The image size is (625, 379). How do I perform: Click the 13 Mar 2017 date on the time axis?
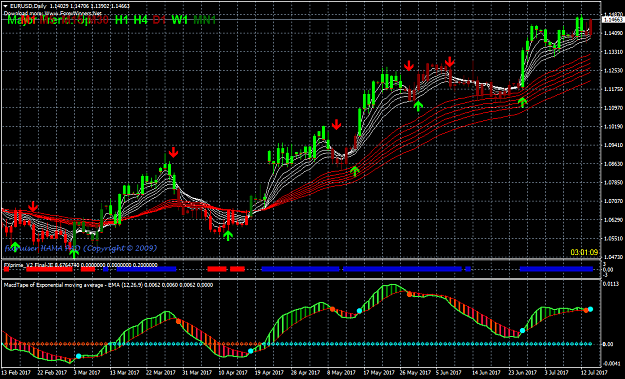125,373
